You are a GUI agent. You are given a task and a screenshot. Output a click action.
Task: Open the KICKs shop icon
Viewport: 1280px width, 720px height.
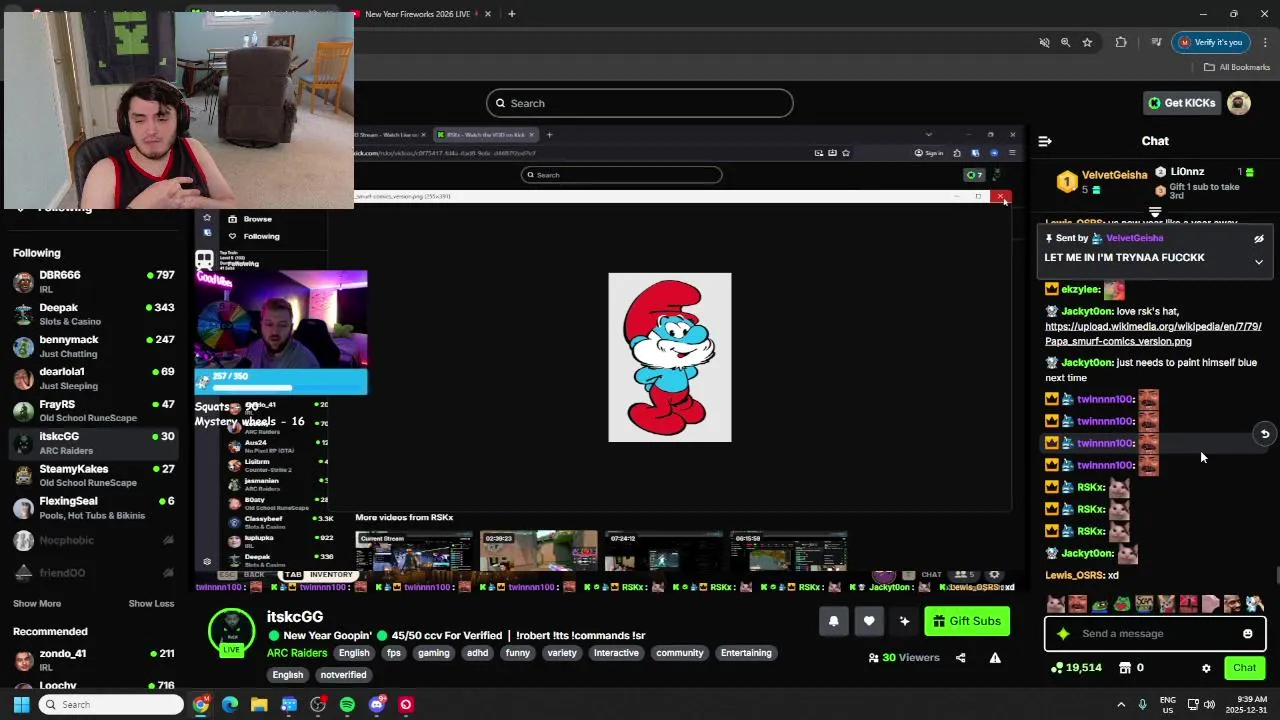point(1124,668)
